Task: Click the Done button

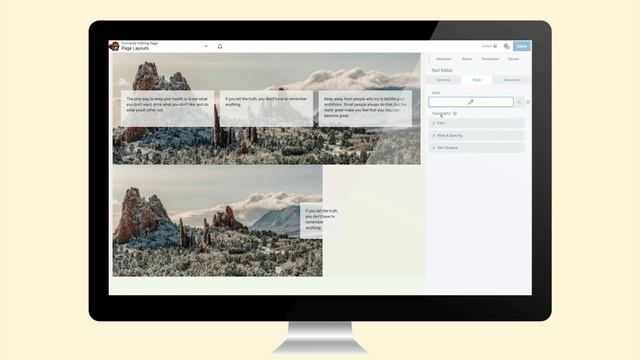Action: (522, 46)
